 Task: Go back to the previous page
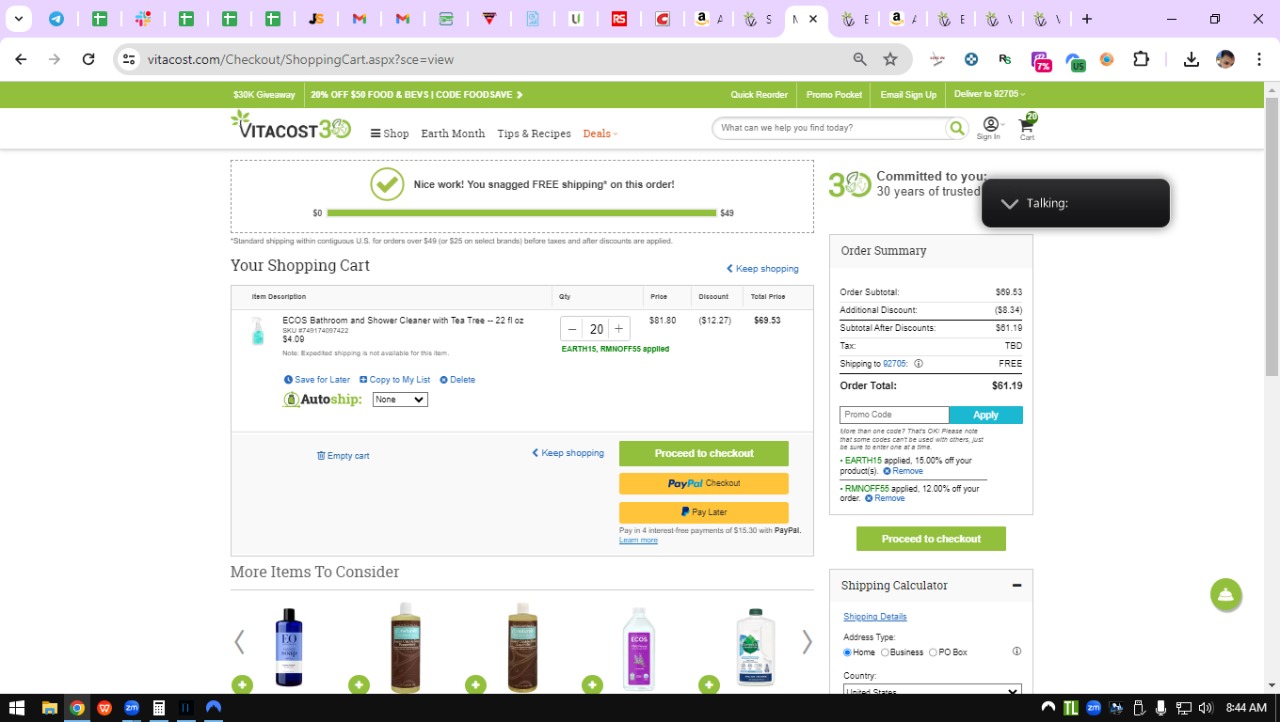[x=21, y=59]
